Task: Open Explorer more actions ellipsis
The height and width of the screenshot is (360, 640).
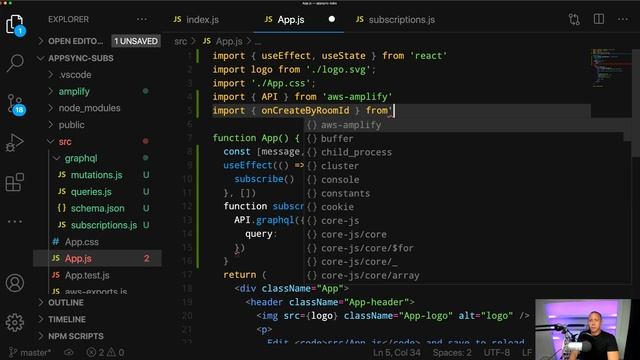Action: click(x=142, y=19)
